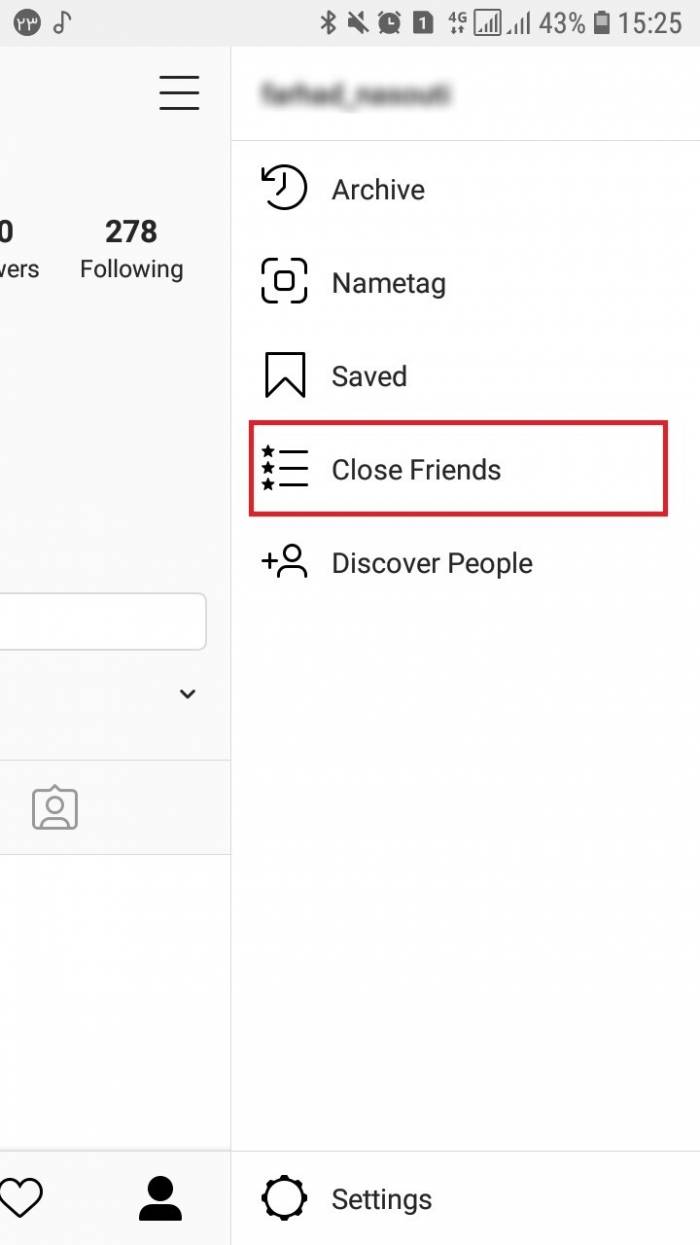
Task: Expand the suggestions chevron dropdown
Action: [x=187, y=694]
